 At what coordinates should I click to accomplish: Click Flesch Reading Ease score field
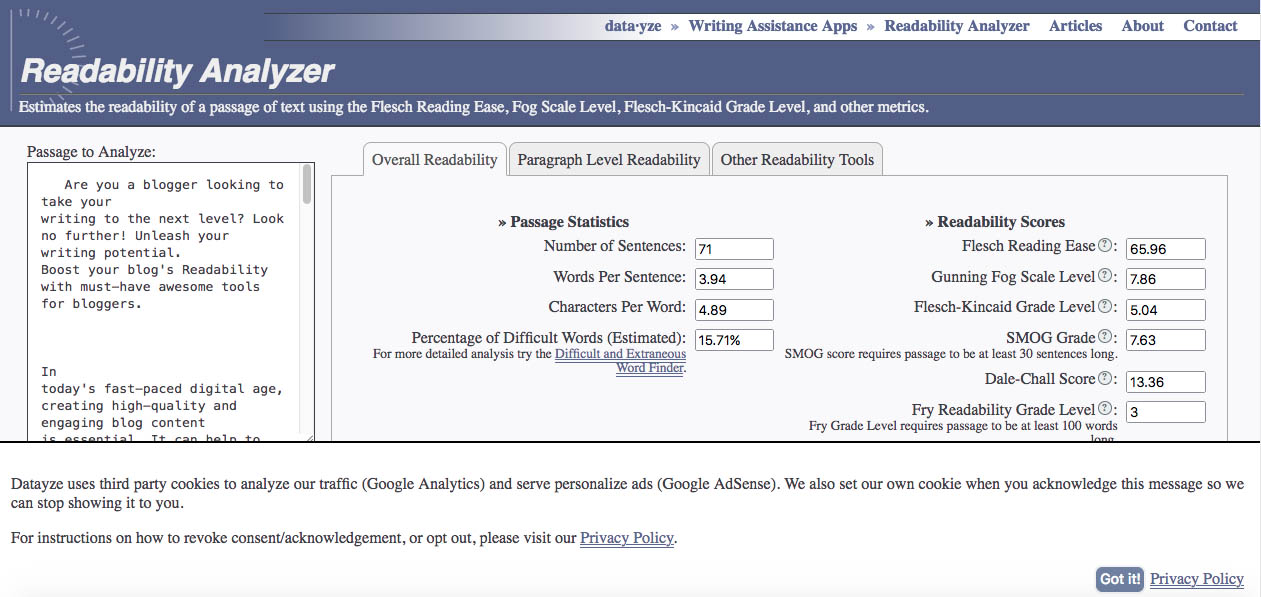[x=1166, y=249]
